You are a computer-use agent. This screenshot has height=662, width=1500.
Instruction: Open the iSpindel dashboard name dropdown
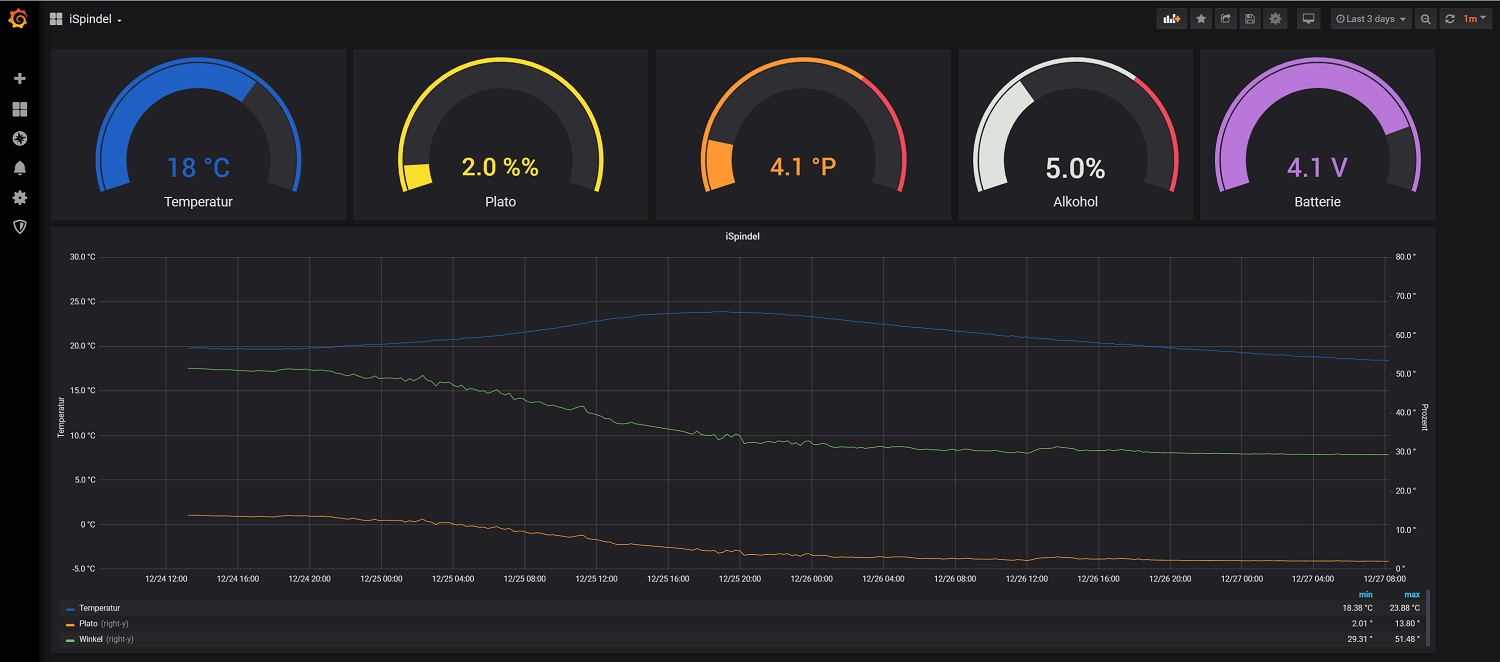point(95,19)
